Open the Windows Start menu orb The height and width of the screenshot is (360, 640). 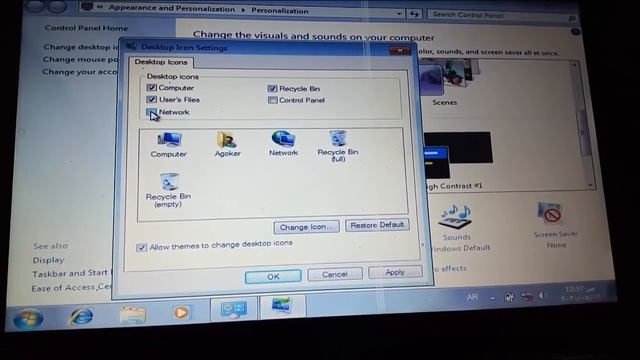28,318
